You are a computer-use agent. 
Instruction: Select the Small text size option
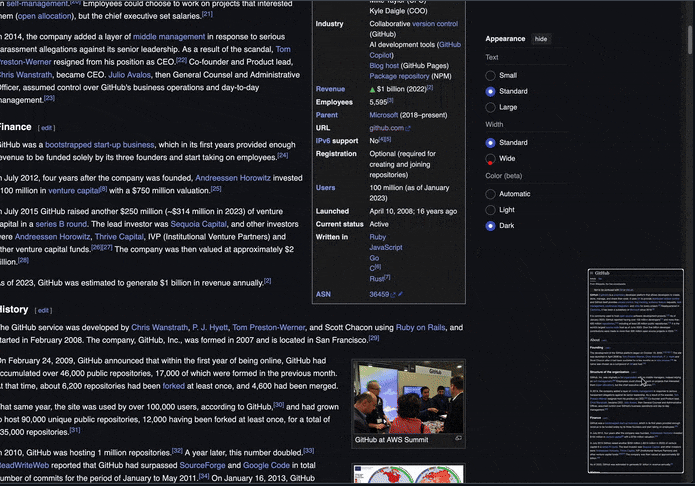coord(491,75)
